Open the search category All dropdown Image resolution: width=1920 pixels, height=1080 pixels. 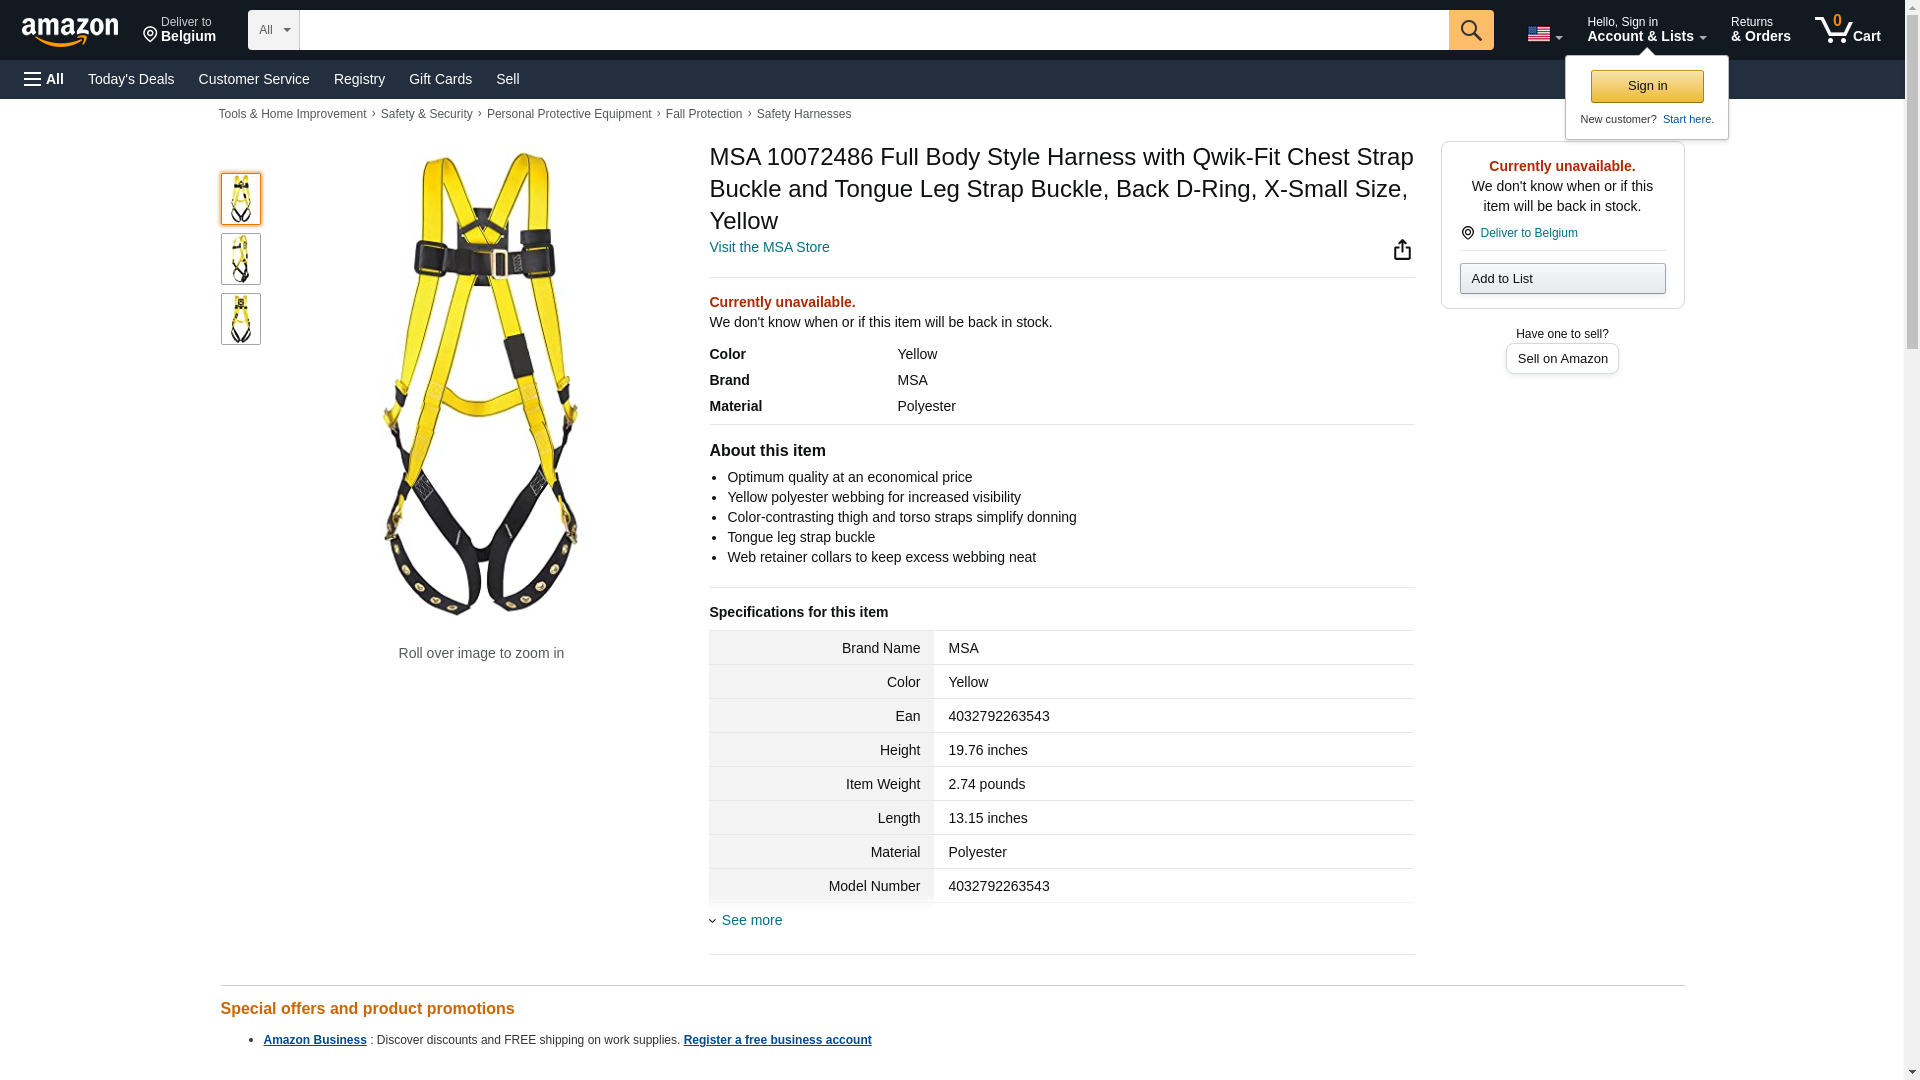[273, 30]
